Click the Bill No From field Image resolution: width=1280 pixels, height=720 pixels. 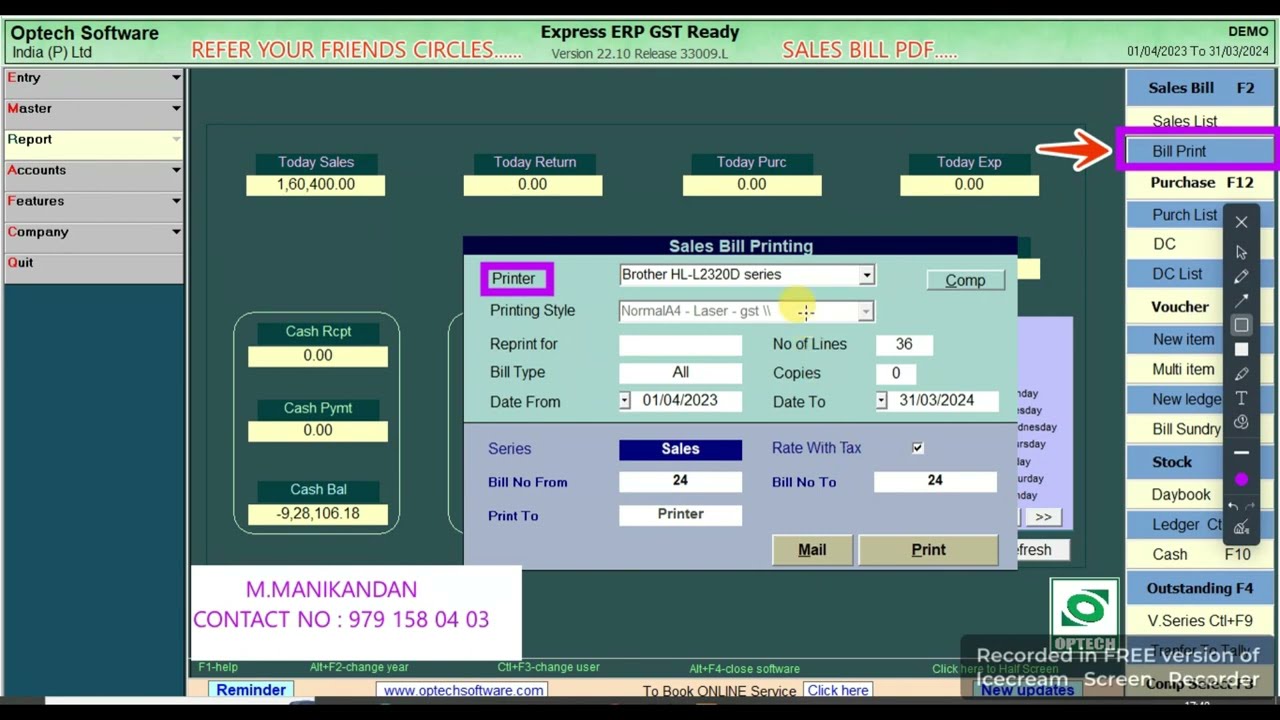tap(680, 481)
